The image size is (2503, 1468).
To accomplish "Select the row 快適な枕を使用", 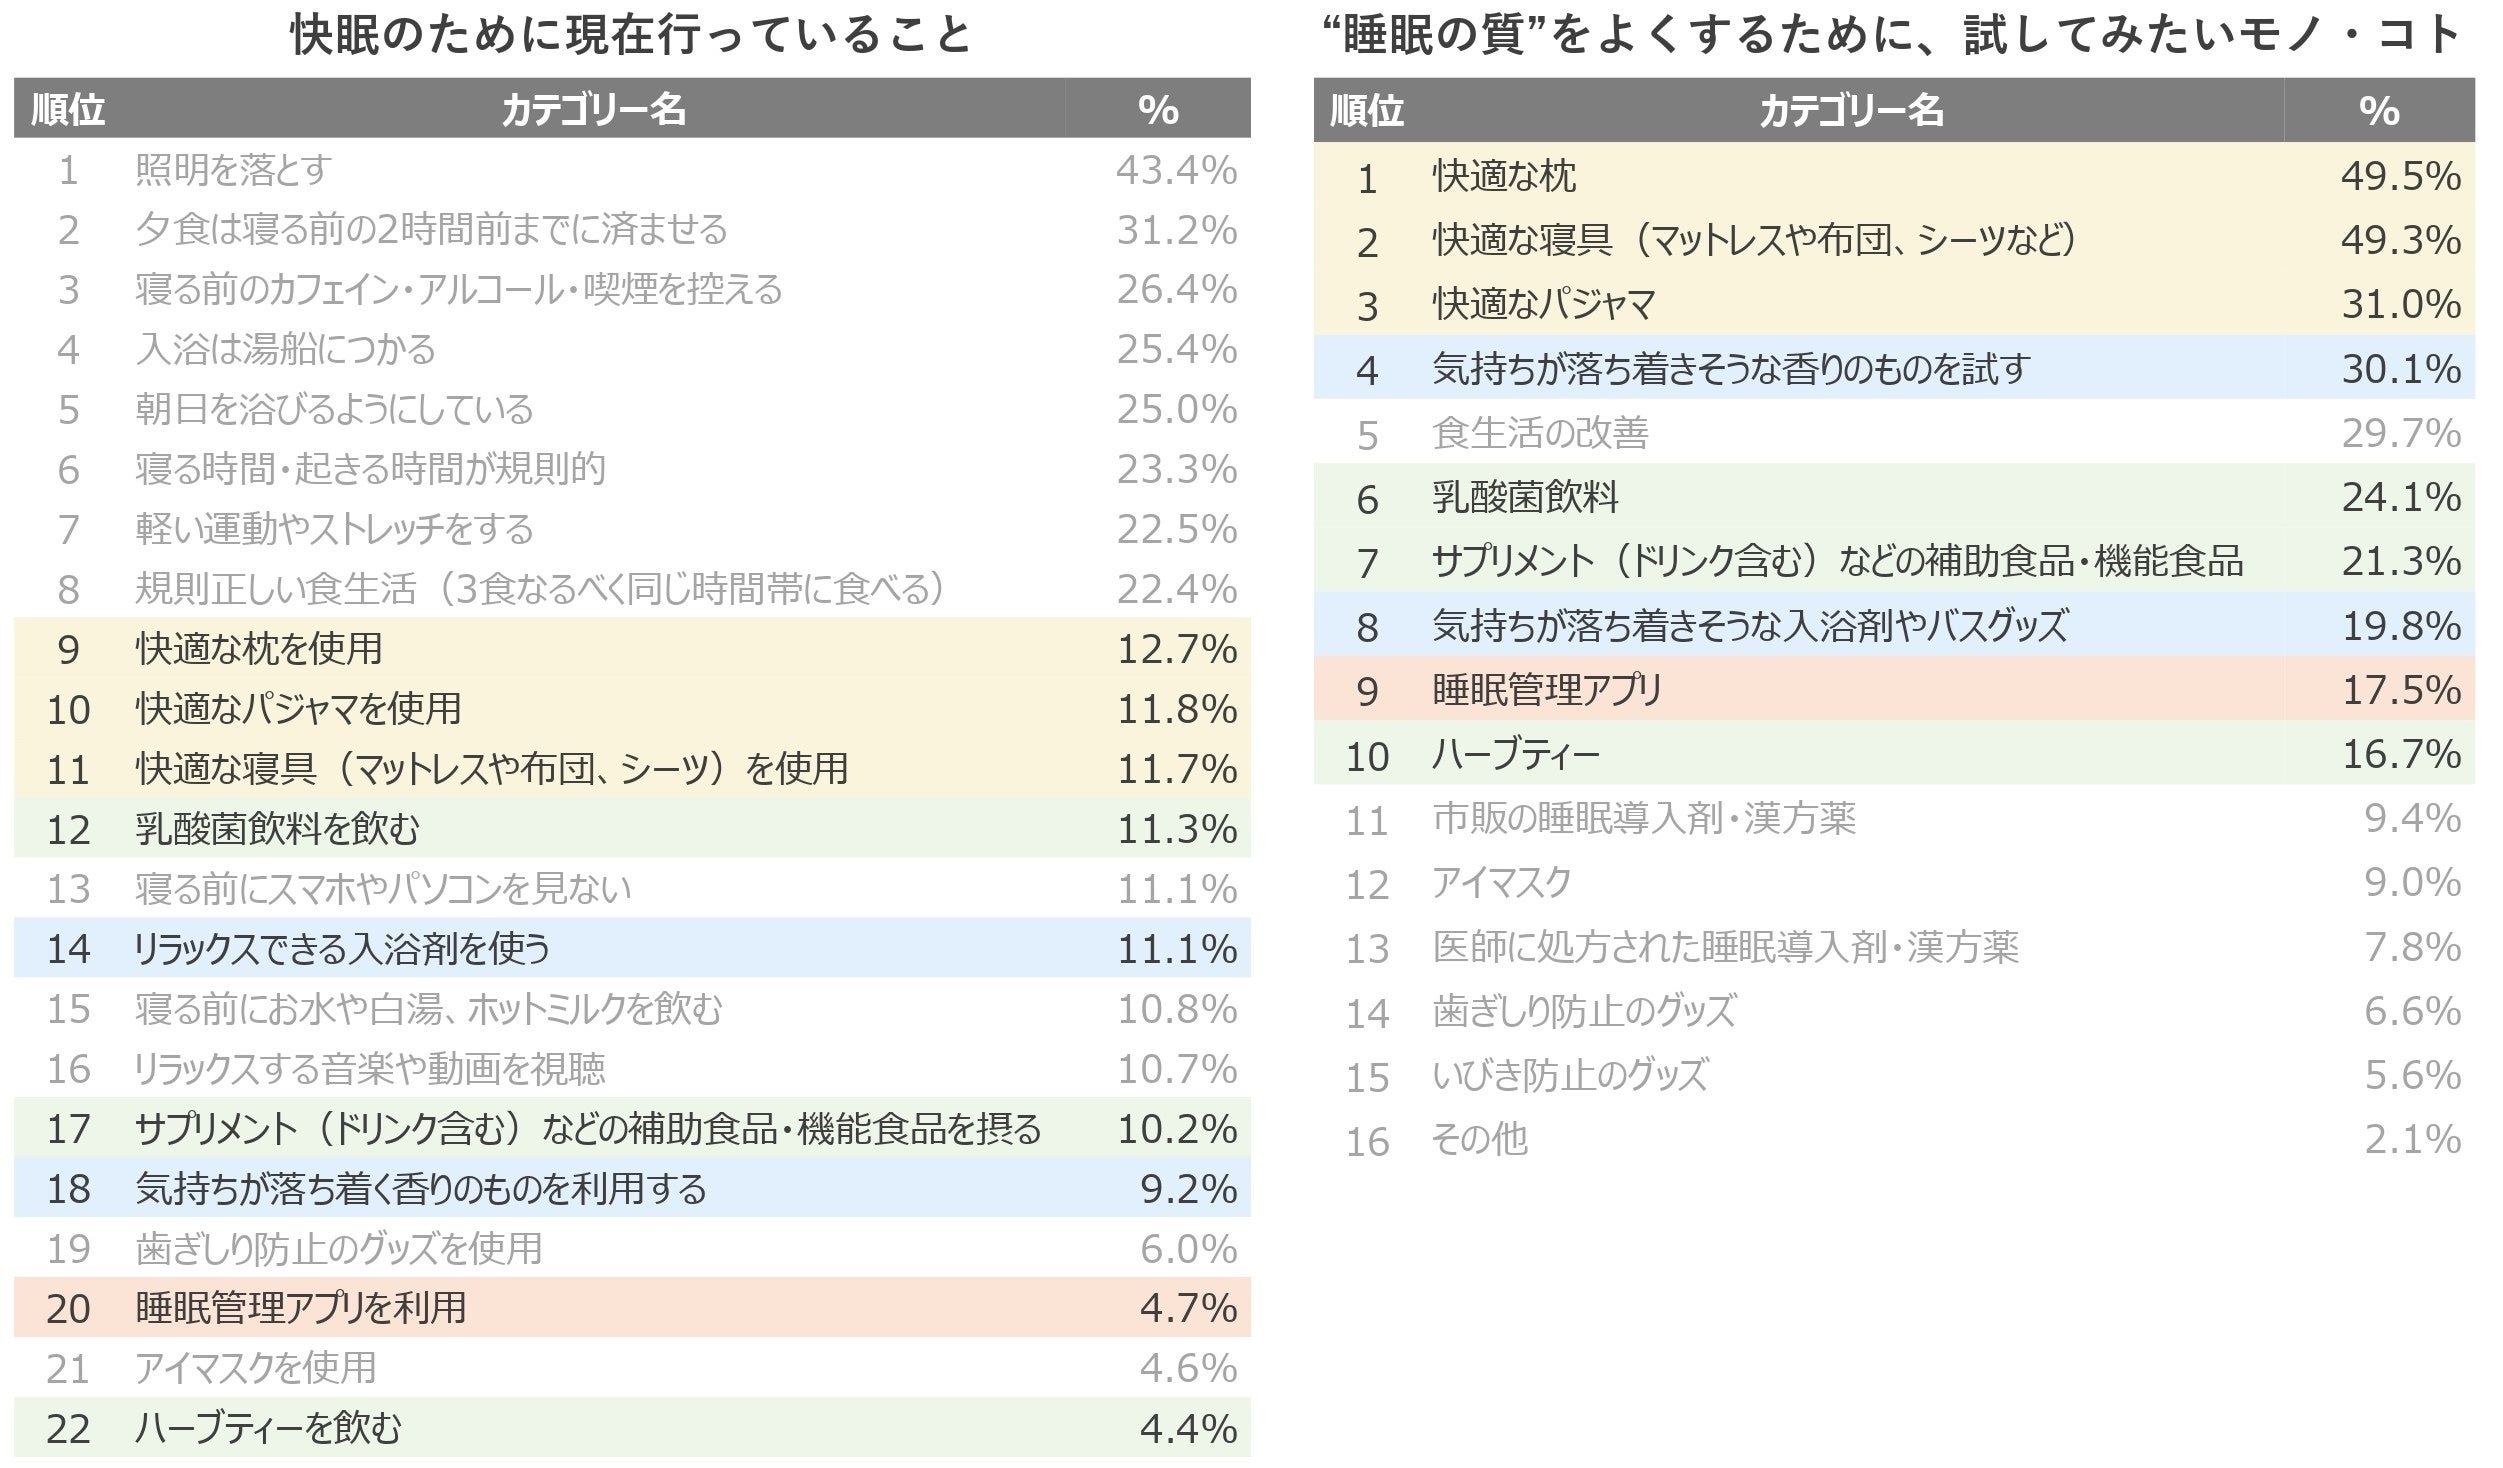I will 632,648.
